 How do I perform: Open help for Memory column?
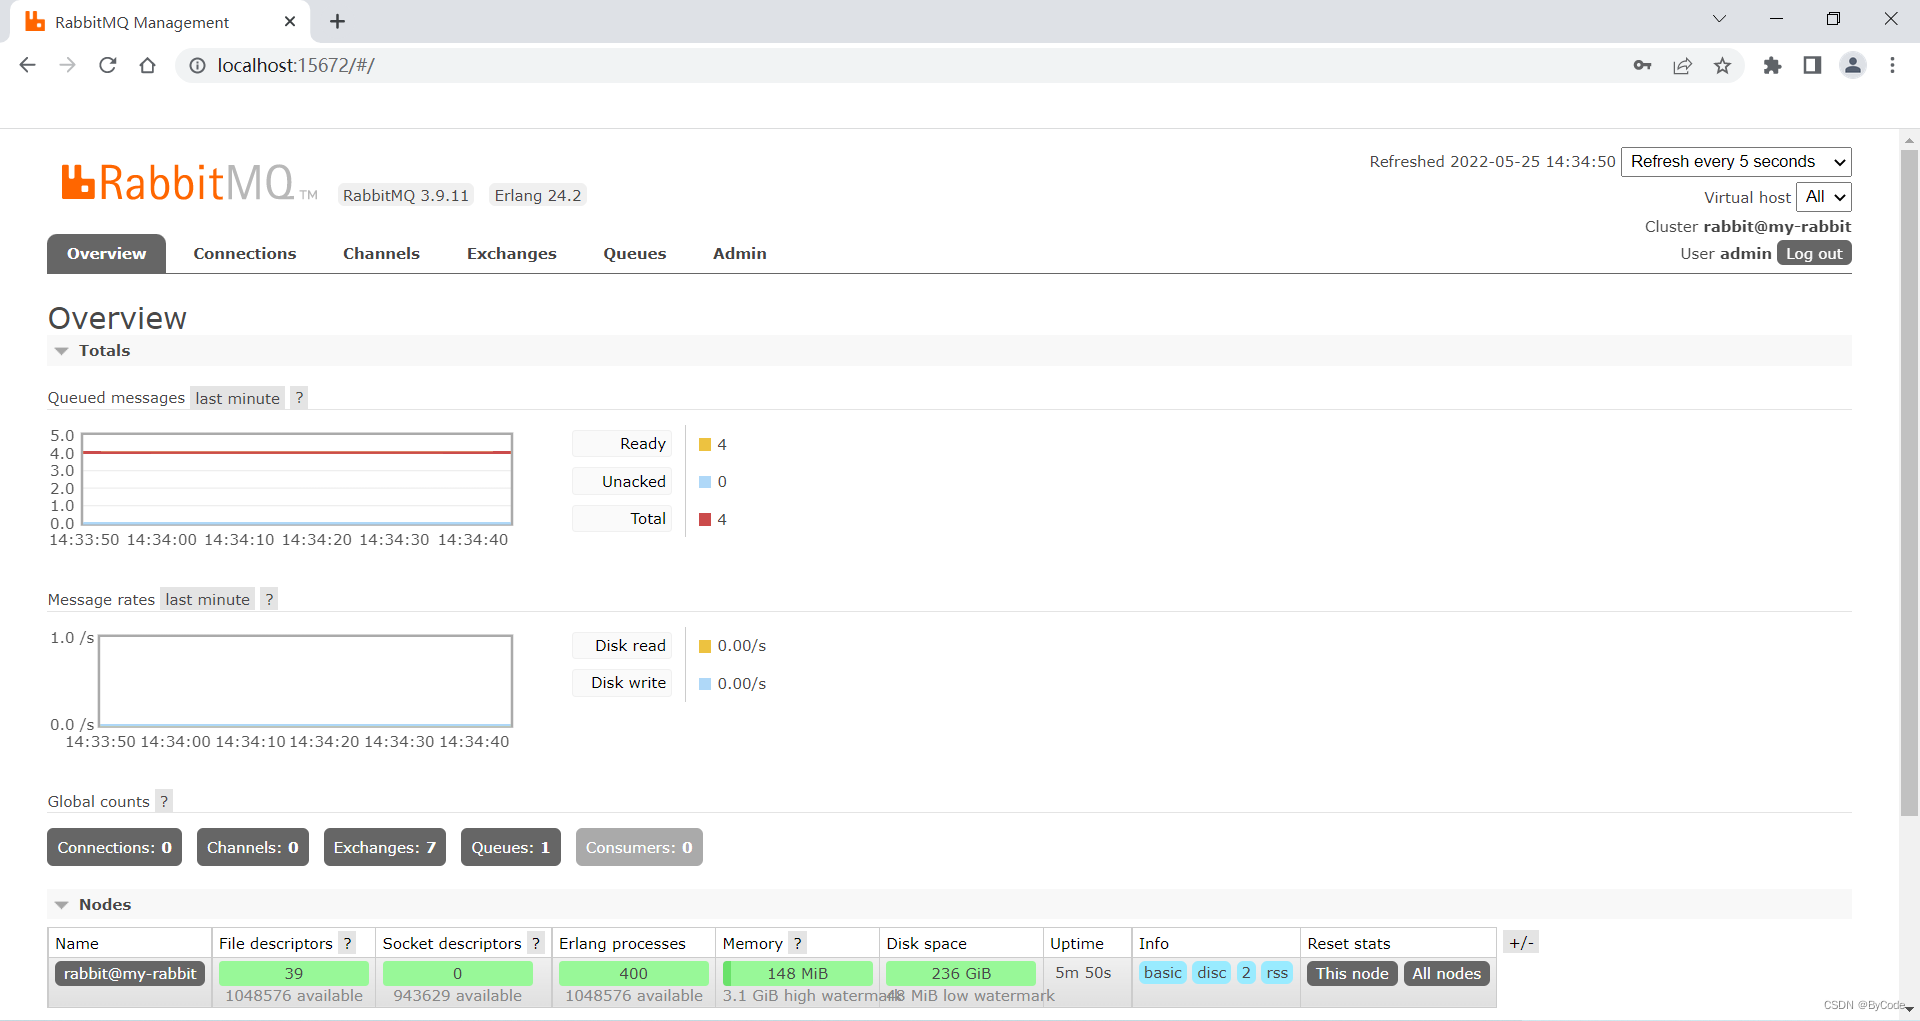click(x=797, y=943)
